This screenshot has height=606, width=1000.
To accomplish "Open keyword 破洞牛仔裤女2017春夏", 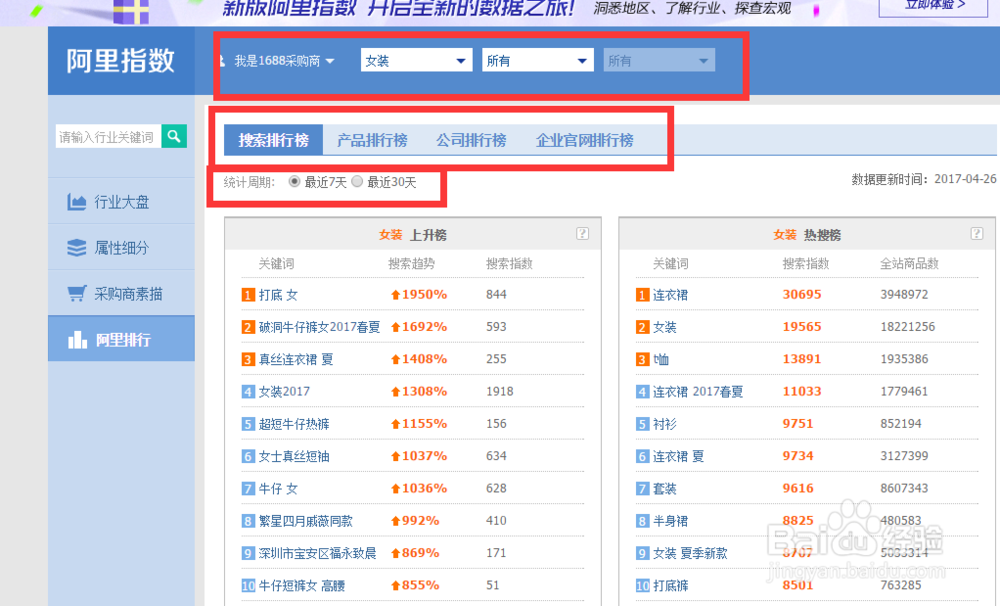I will (x=319, y=327).
